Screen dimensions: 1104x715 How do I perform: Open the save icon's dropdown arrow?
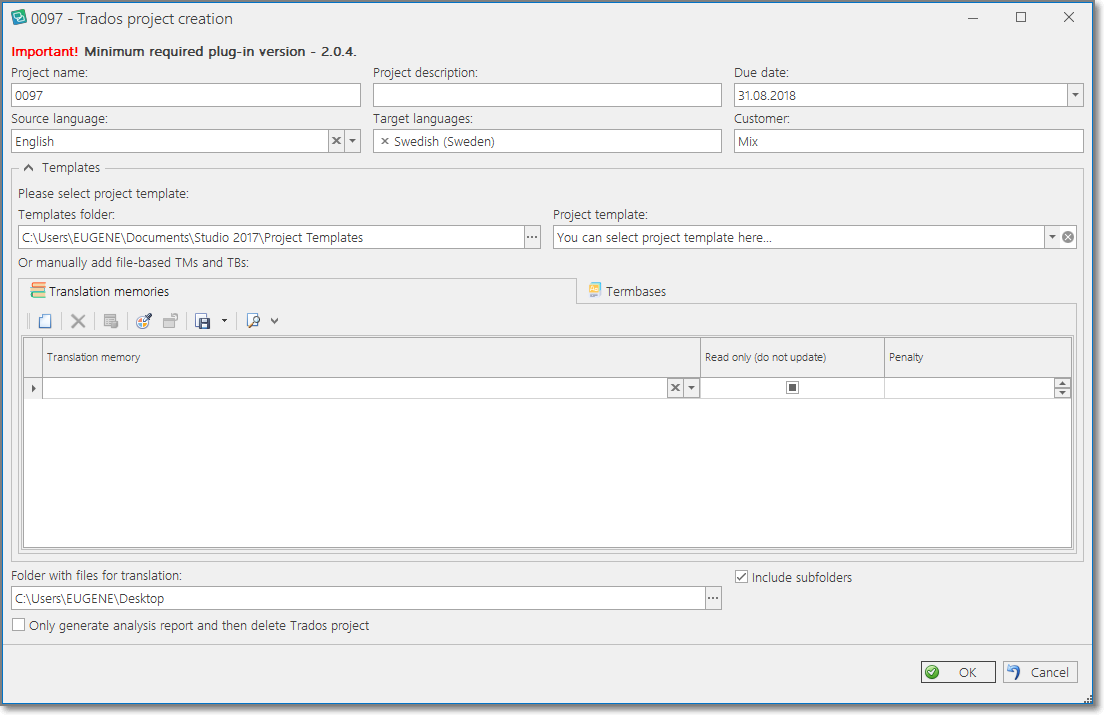[x=225, y=321]
